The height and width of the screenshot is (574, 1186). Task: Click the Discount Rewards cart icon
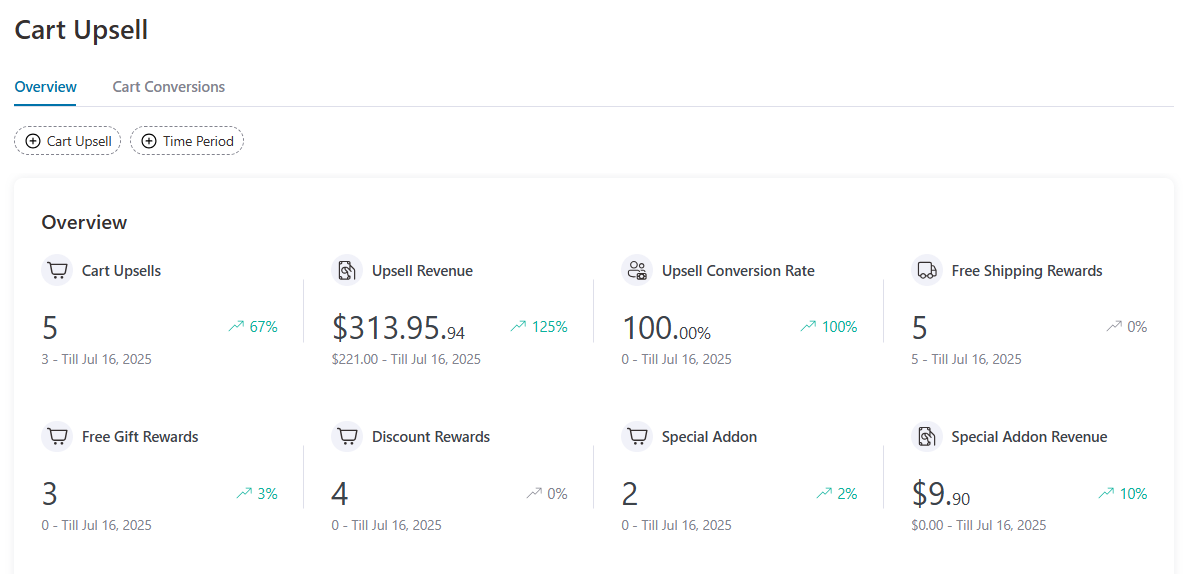coord(346,436)
